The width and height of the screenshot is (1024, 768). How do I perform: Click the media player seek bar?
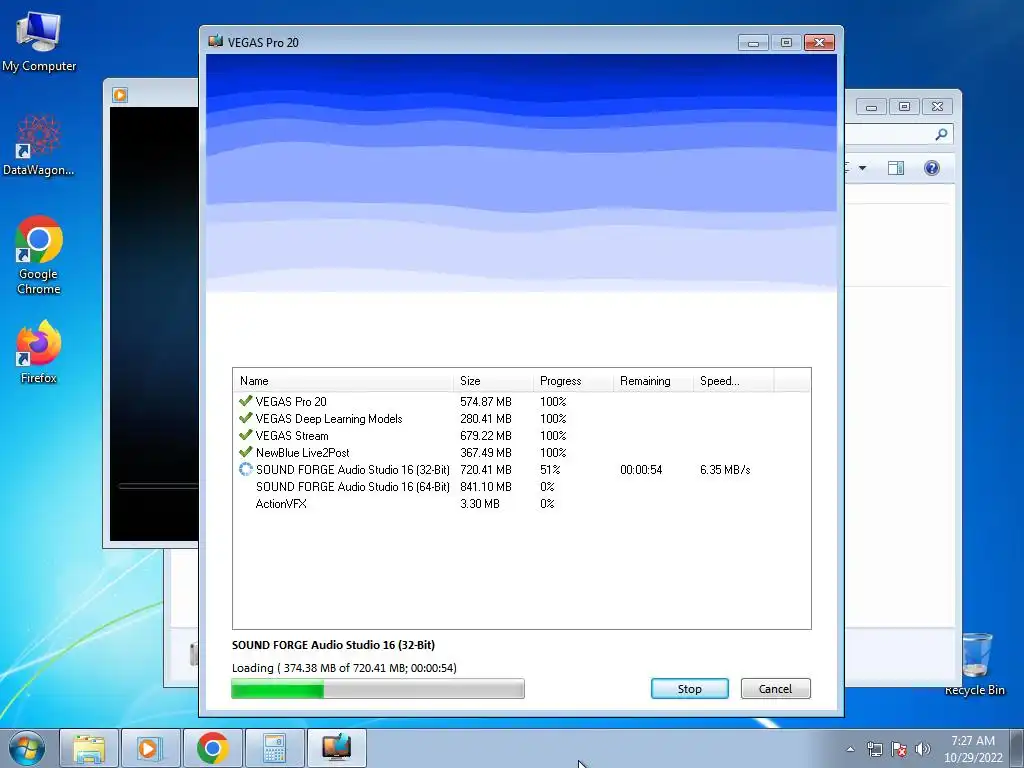(x=158, y=486)
